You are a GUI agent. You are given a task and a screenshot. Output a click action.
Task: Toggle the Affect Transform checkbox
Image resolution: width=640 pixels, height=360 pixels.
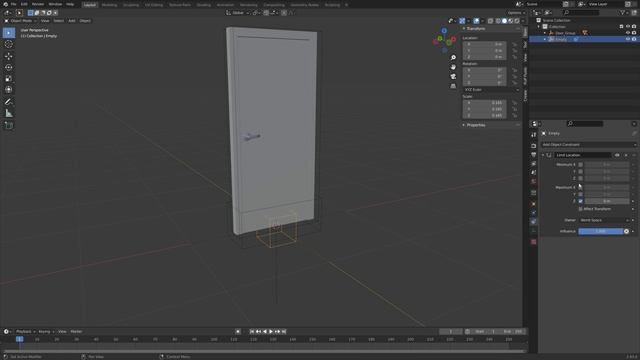pos(580,209)
